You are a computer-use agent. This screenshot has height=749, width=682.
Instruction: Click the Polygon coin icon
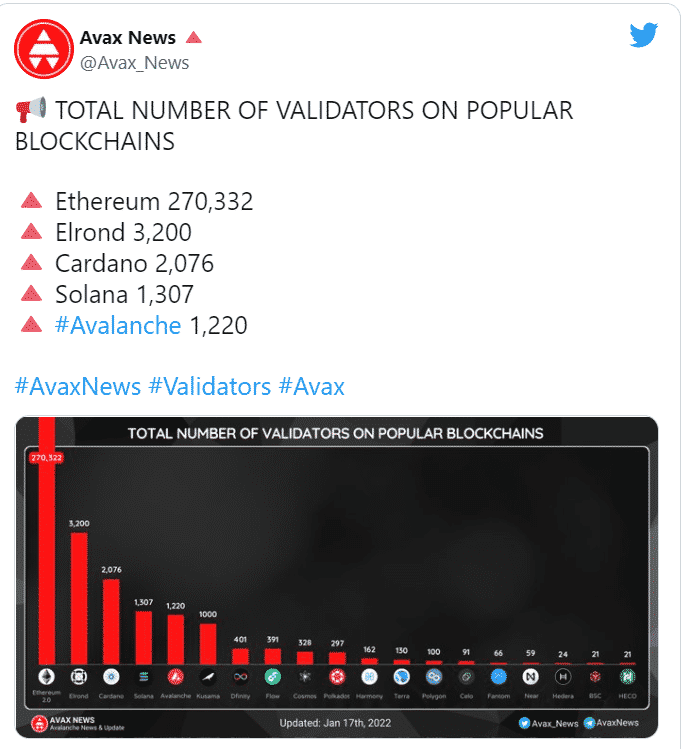click(x=434, y=676)
